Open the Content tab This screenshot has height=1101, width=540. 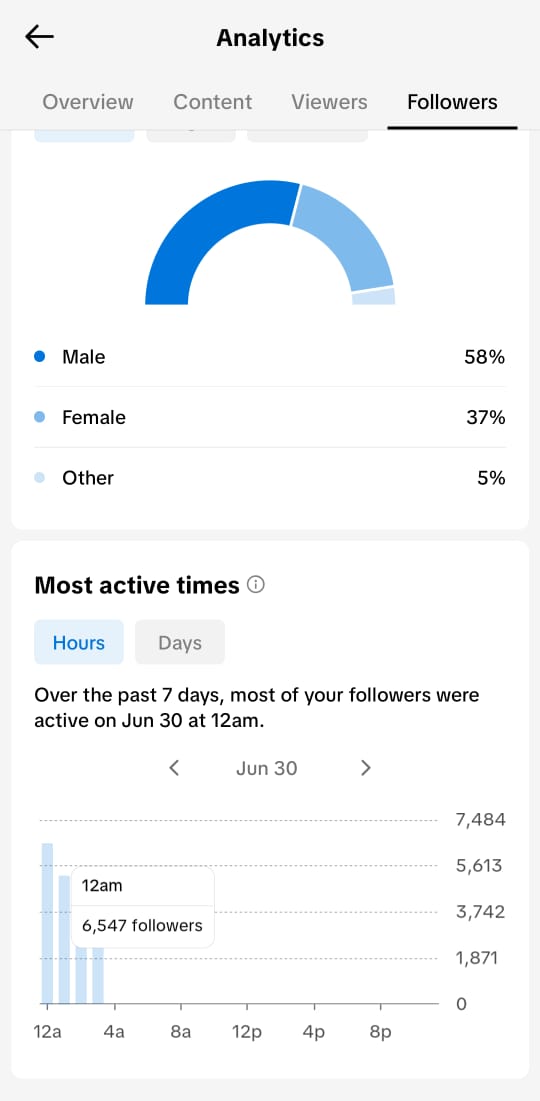tap(213, 102)
